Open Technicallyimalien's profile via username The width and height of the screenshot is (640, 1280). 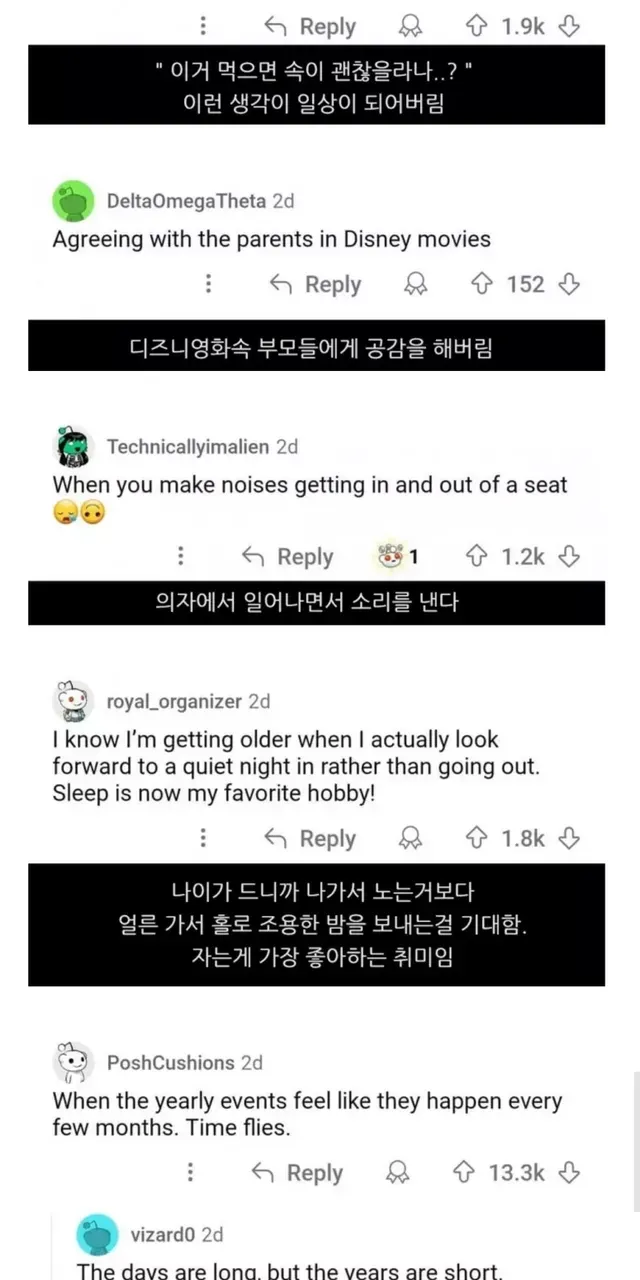point(188,447)
